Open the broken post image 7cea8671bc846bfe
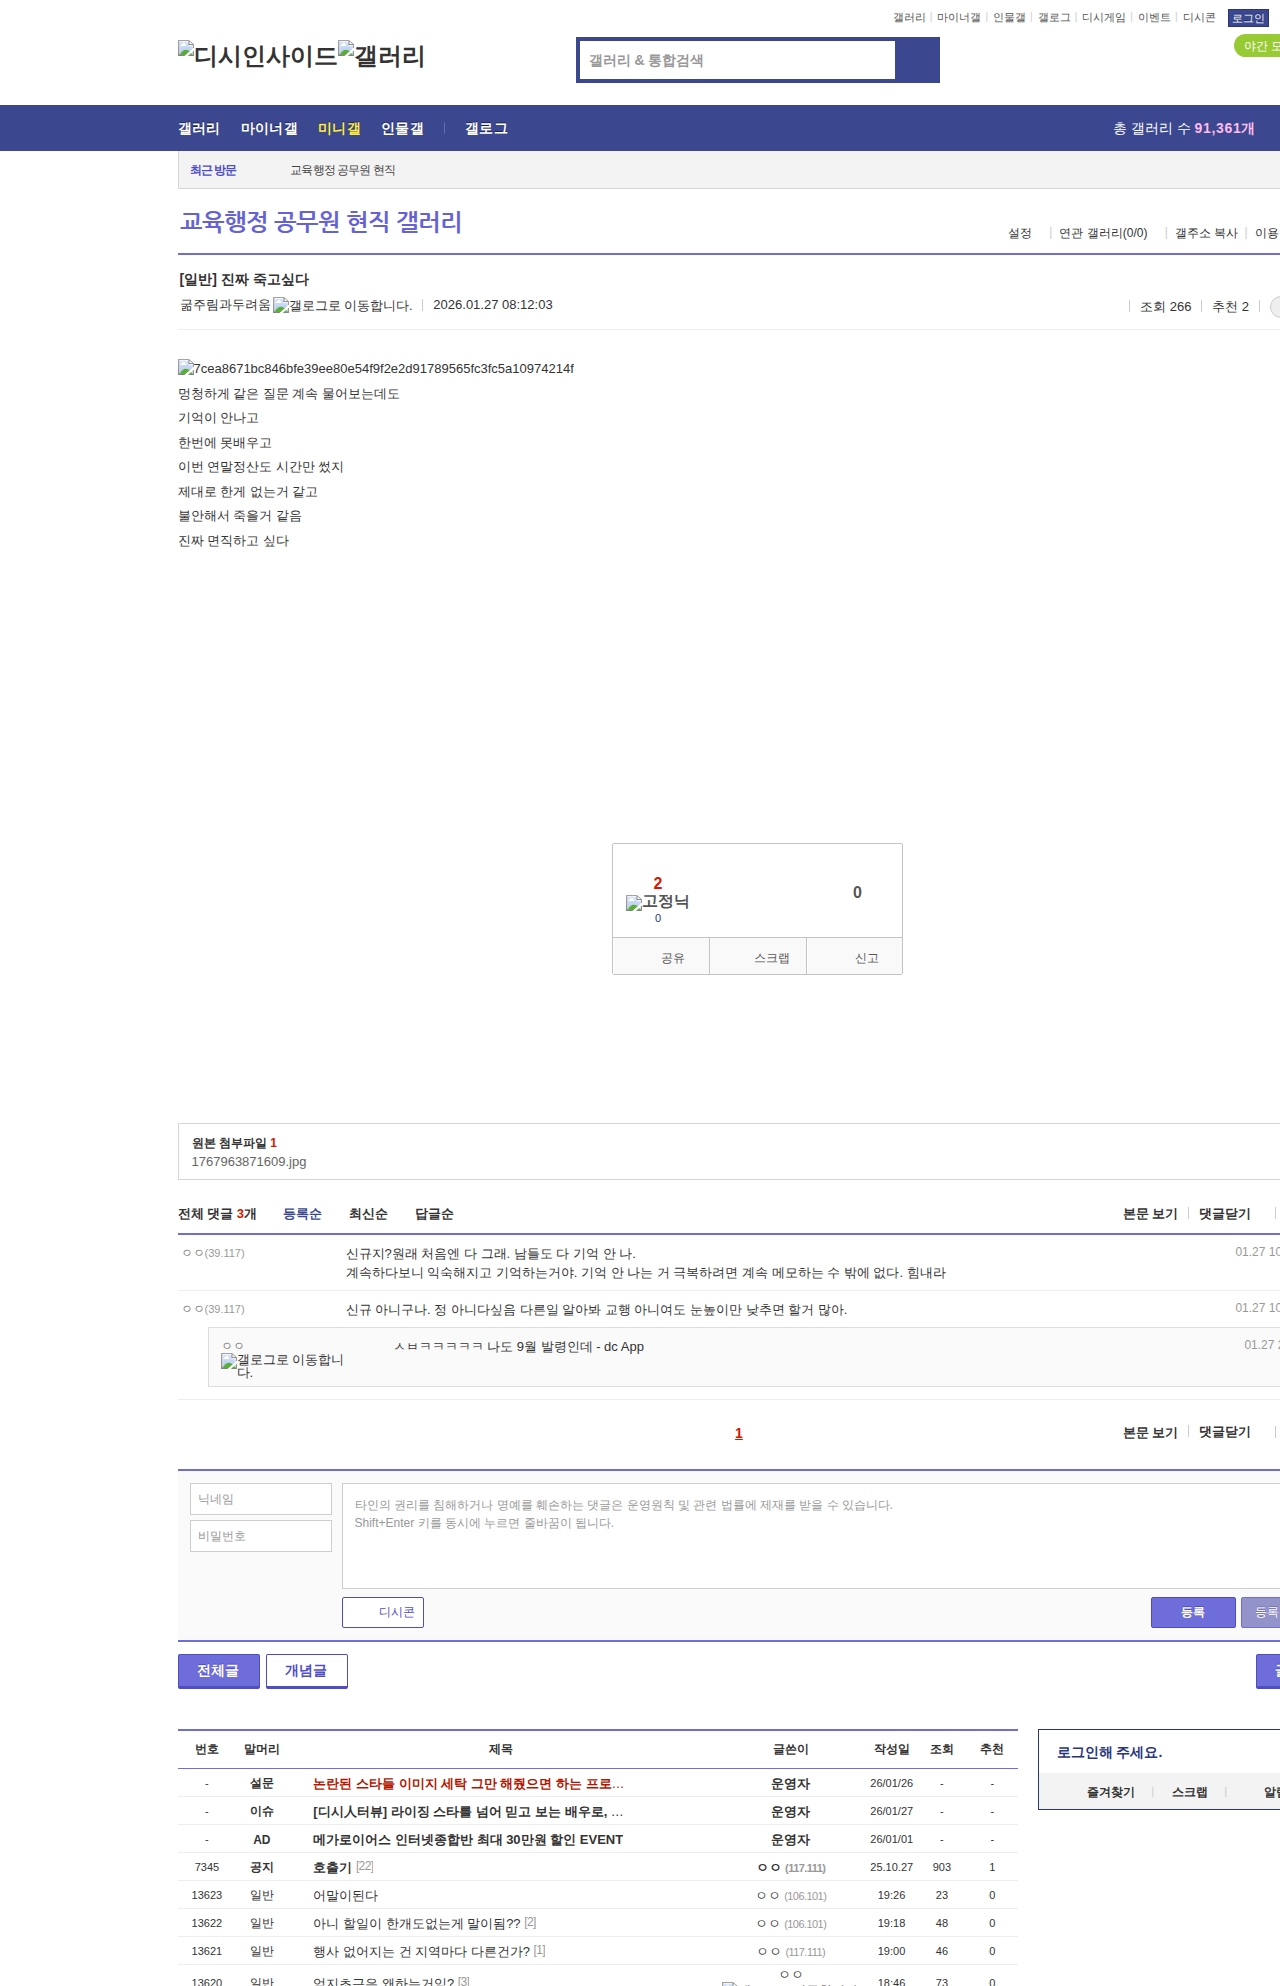The image size is (1280, 1986). [376, 368]
